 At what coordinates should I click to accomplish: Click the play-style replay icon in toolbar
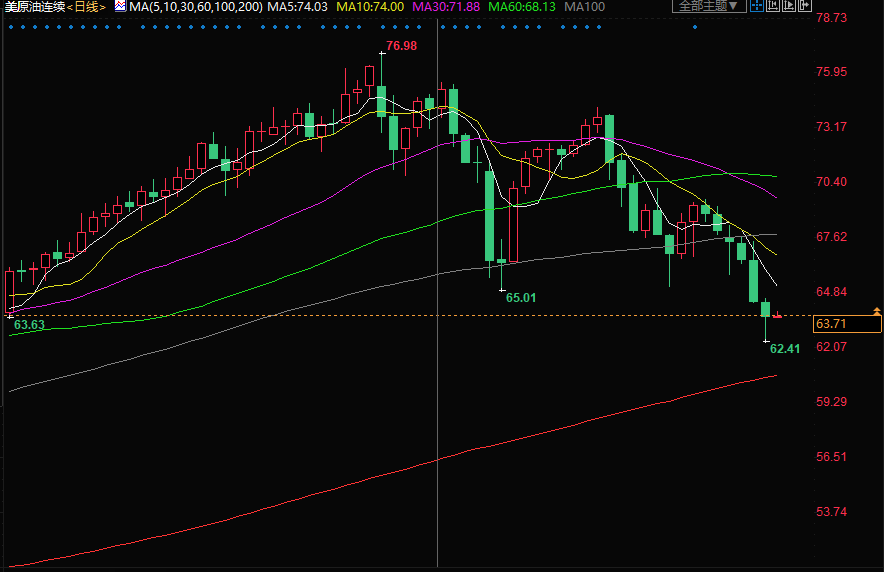788,6
